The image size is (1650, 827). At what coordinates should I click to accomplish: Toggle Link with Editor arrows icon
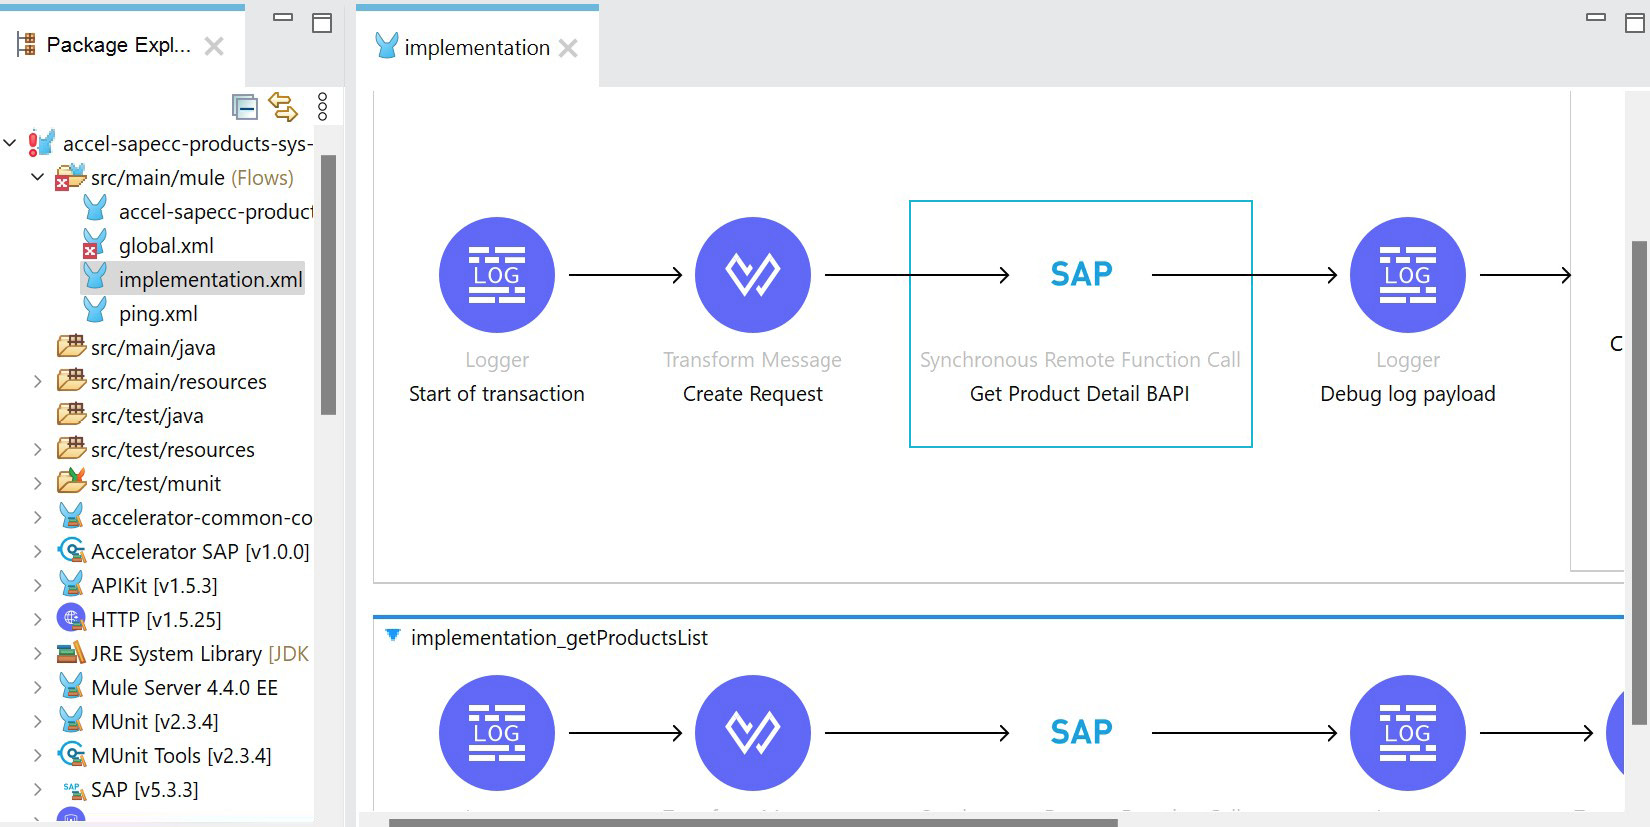(283, 107)
